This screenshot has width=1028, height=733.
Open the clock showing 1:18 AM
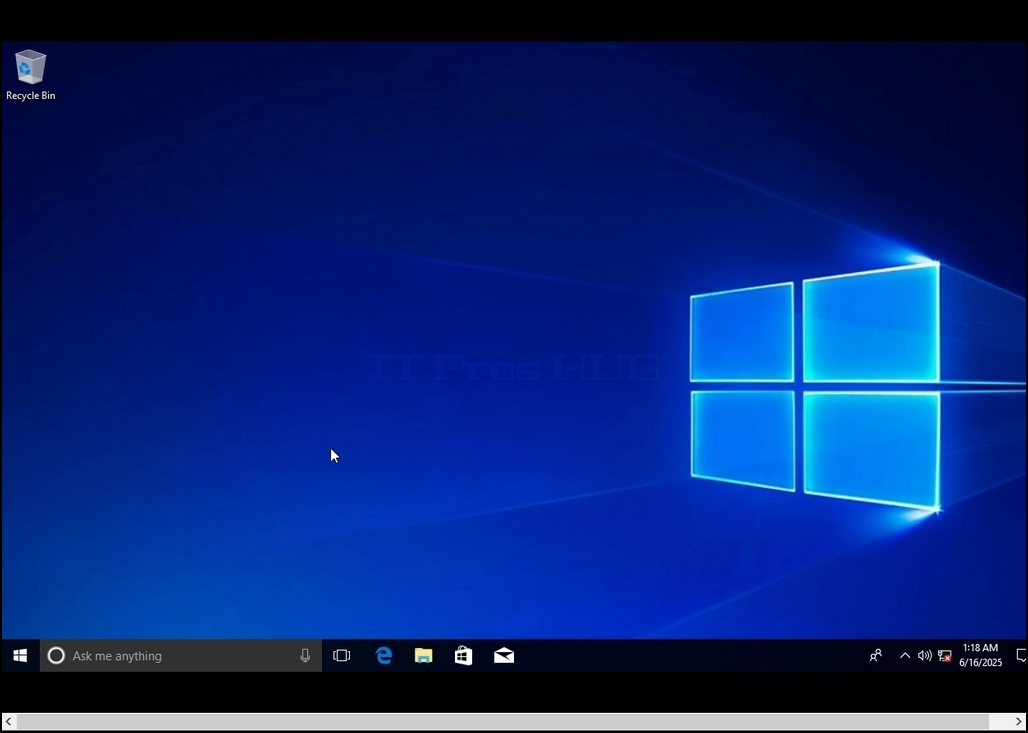click(981, 656)
